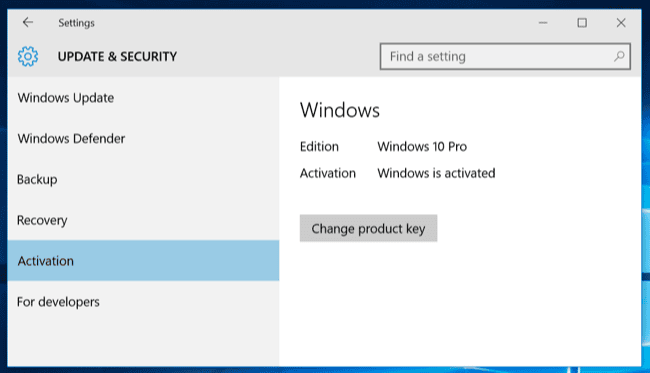This screenshot has width=650, height=373.
Task: Open the For developers section
Action: [x=143, y=302]
